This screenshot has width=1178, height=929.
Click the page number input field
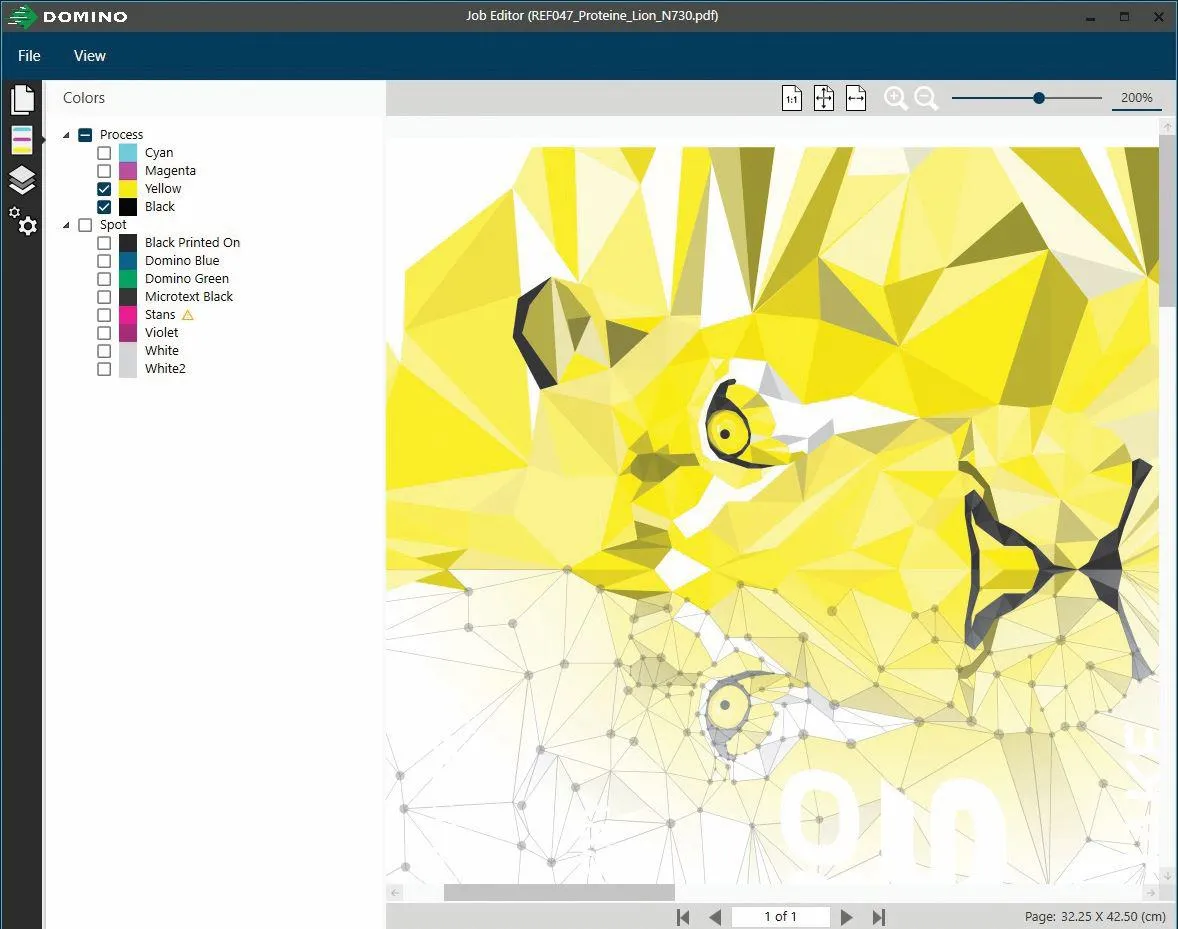780,917
